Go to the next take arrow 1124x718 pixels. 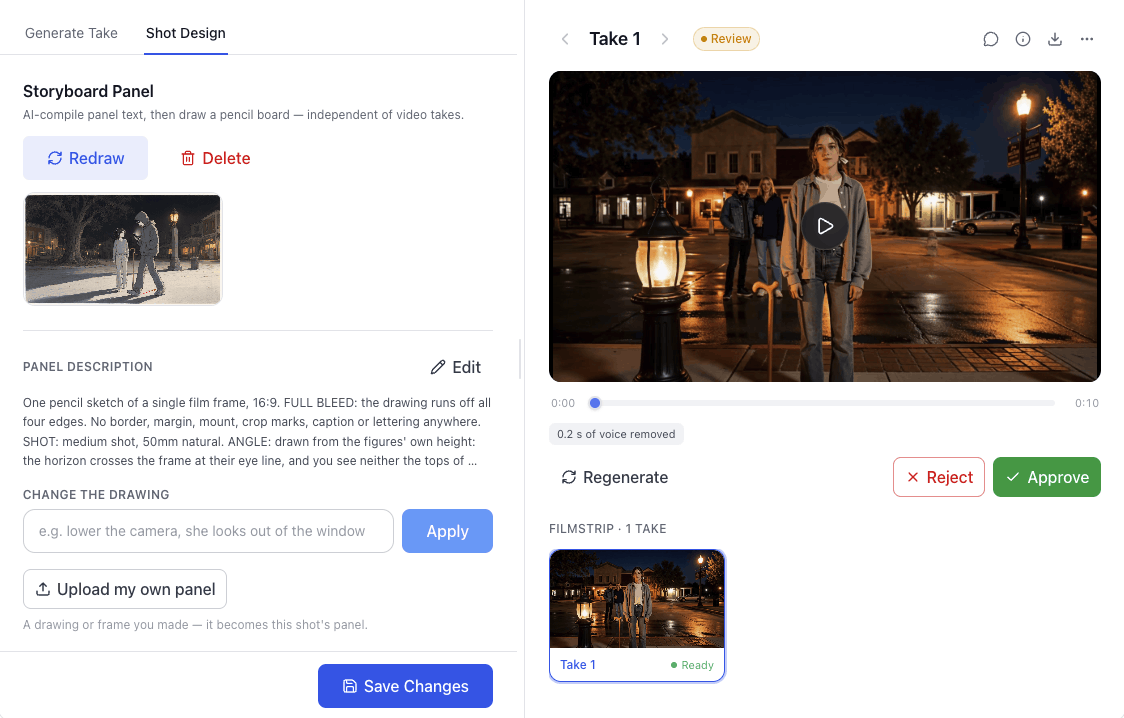tap(665, 39)
